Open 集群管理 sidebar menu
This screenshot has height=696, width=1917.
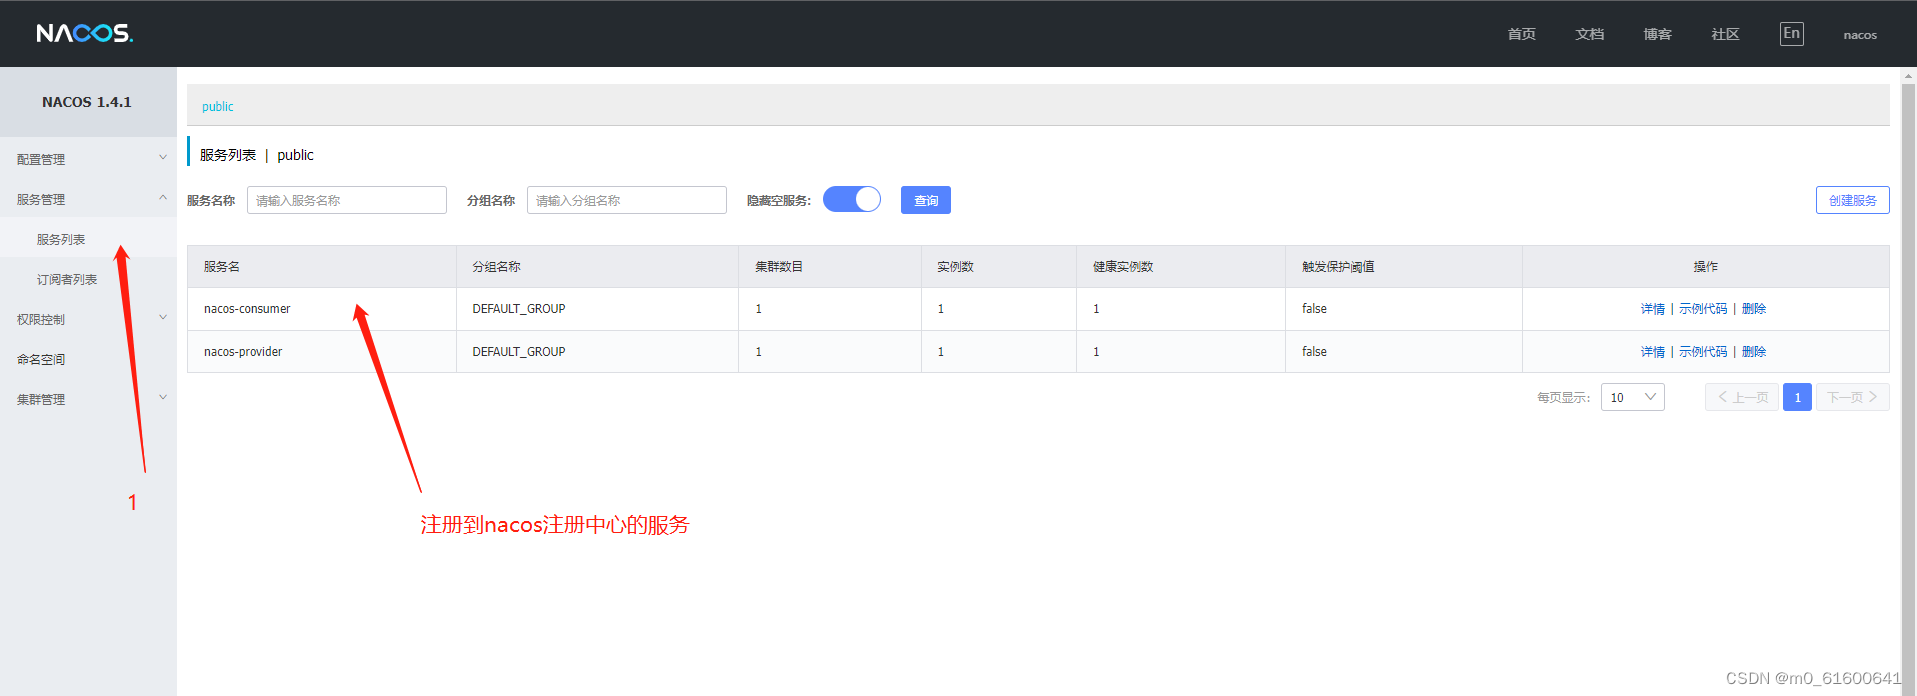tap(41, 399)
